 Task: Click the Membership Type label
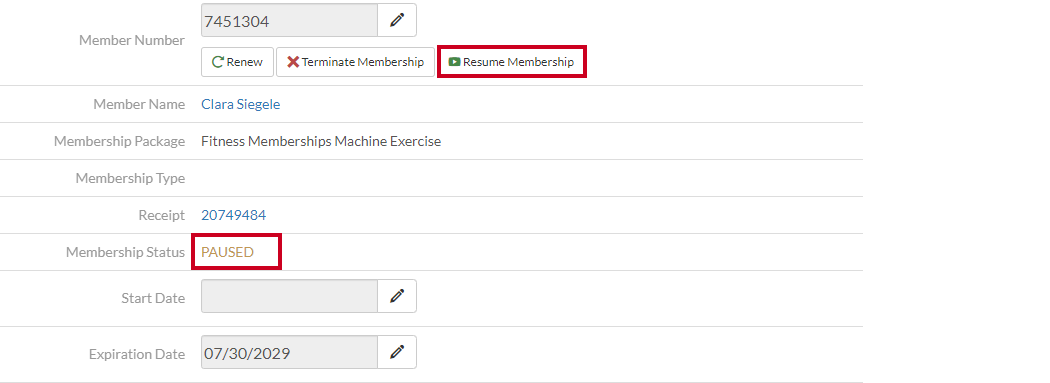(x=130, y=178)
